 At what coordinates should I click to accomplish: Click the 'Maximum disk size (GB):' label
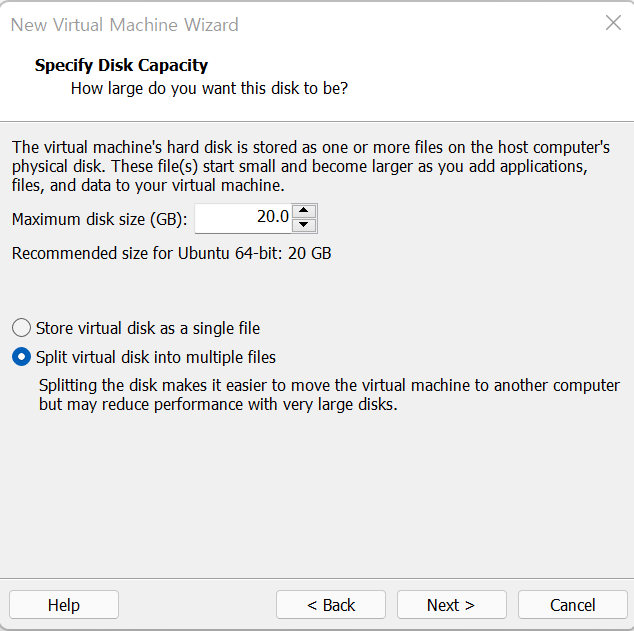pos(99,219)
